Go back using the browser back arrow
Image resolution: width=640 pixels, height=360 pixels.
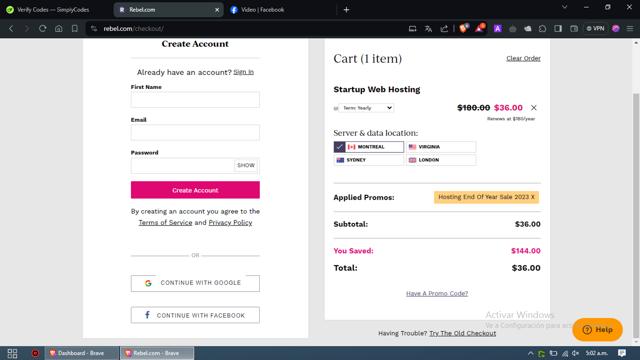[x=11, y=29]
